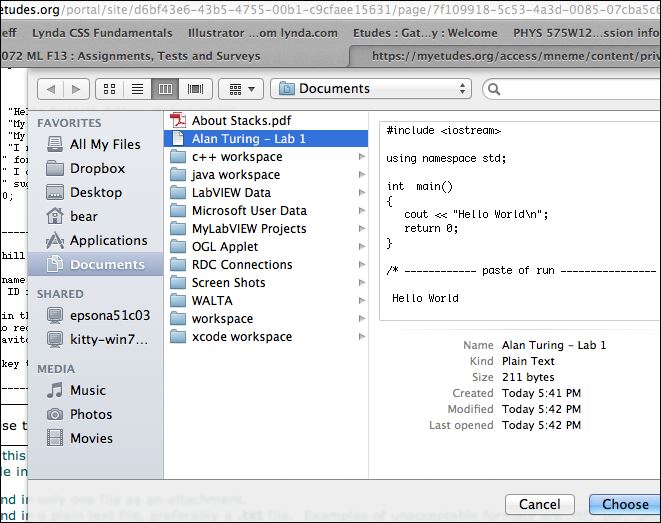The width and height of the screenshot is (661, 523).
Task: Expand Screen Shots via its arrow
Action: click(x=362, y=282)
